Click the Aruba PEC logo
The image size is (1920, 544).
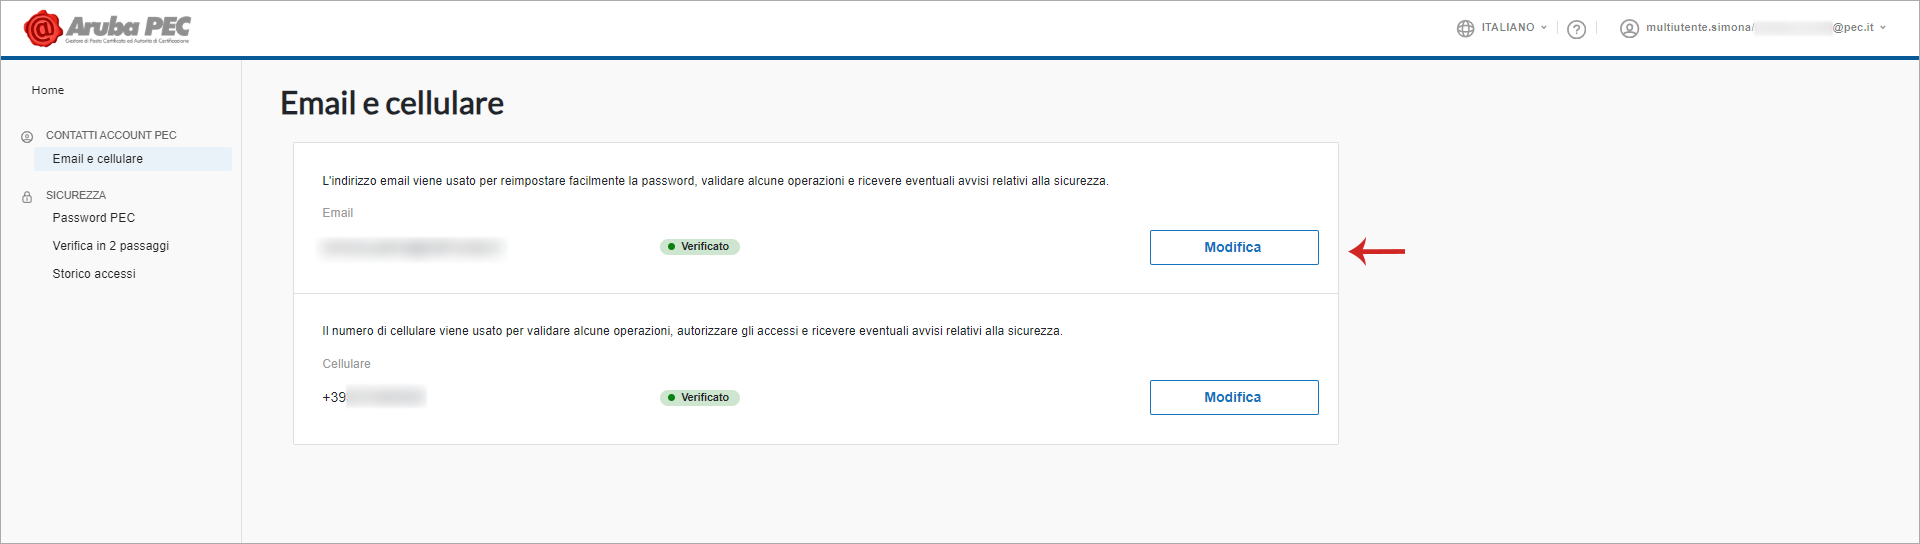click(107, 29)
